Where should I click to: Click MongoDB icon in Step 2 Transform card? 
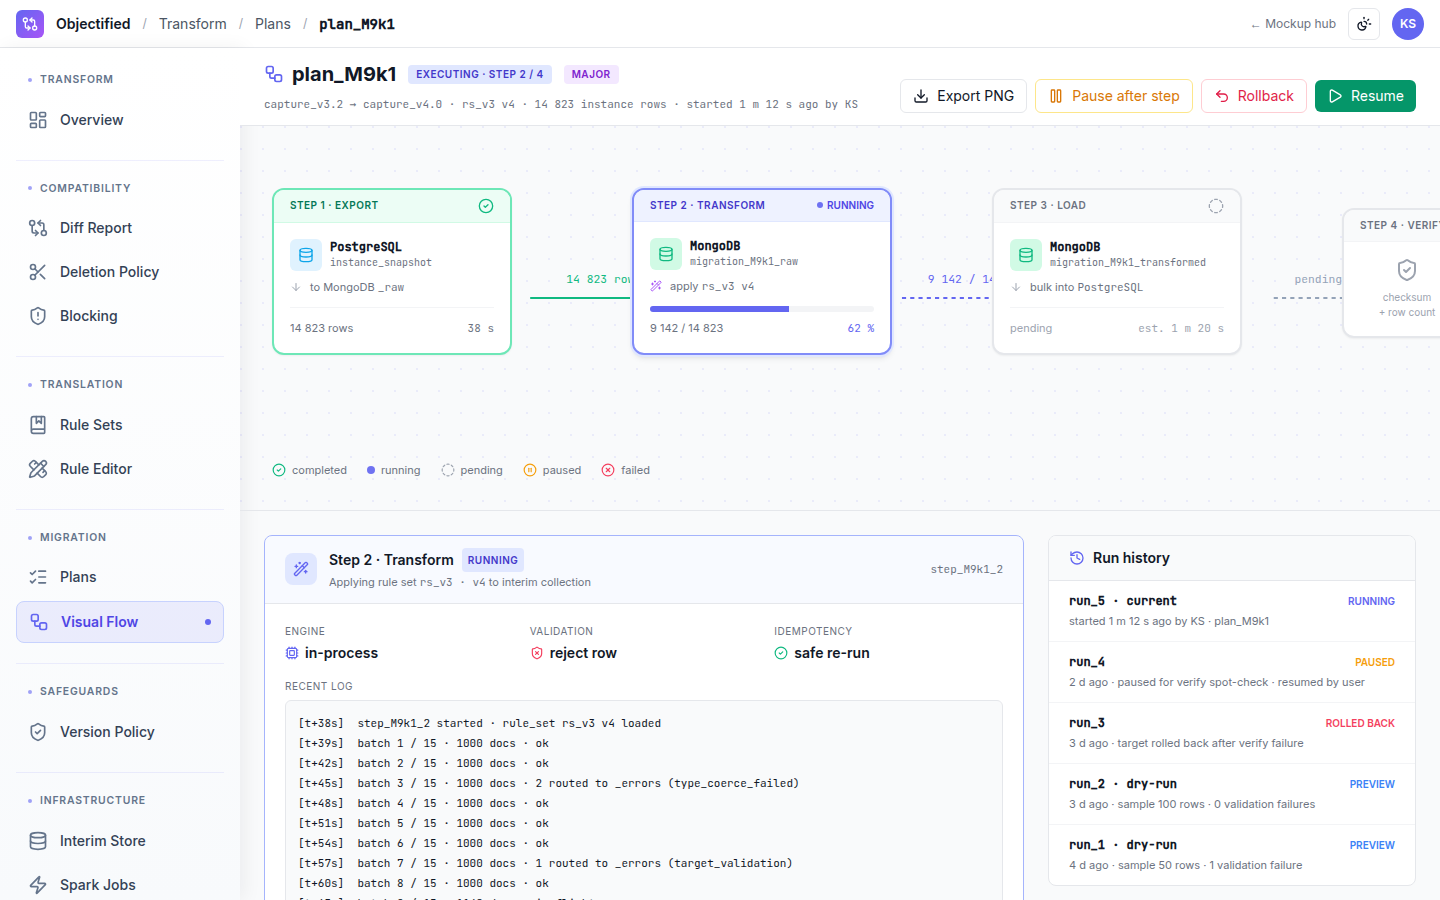point(666,254)
